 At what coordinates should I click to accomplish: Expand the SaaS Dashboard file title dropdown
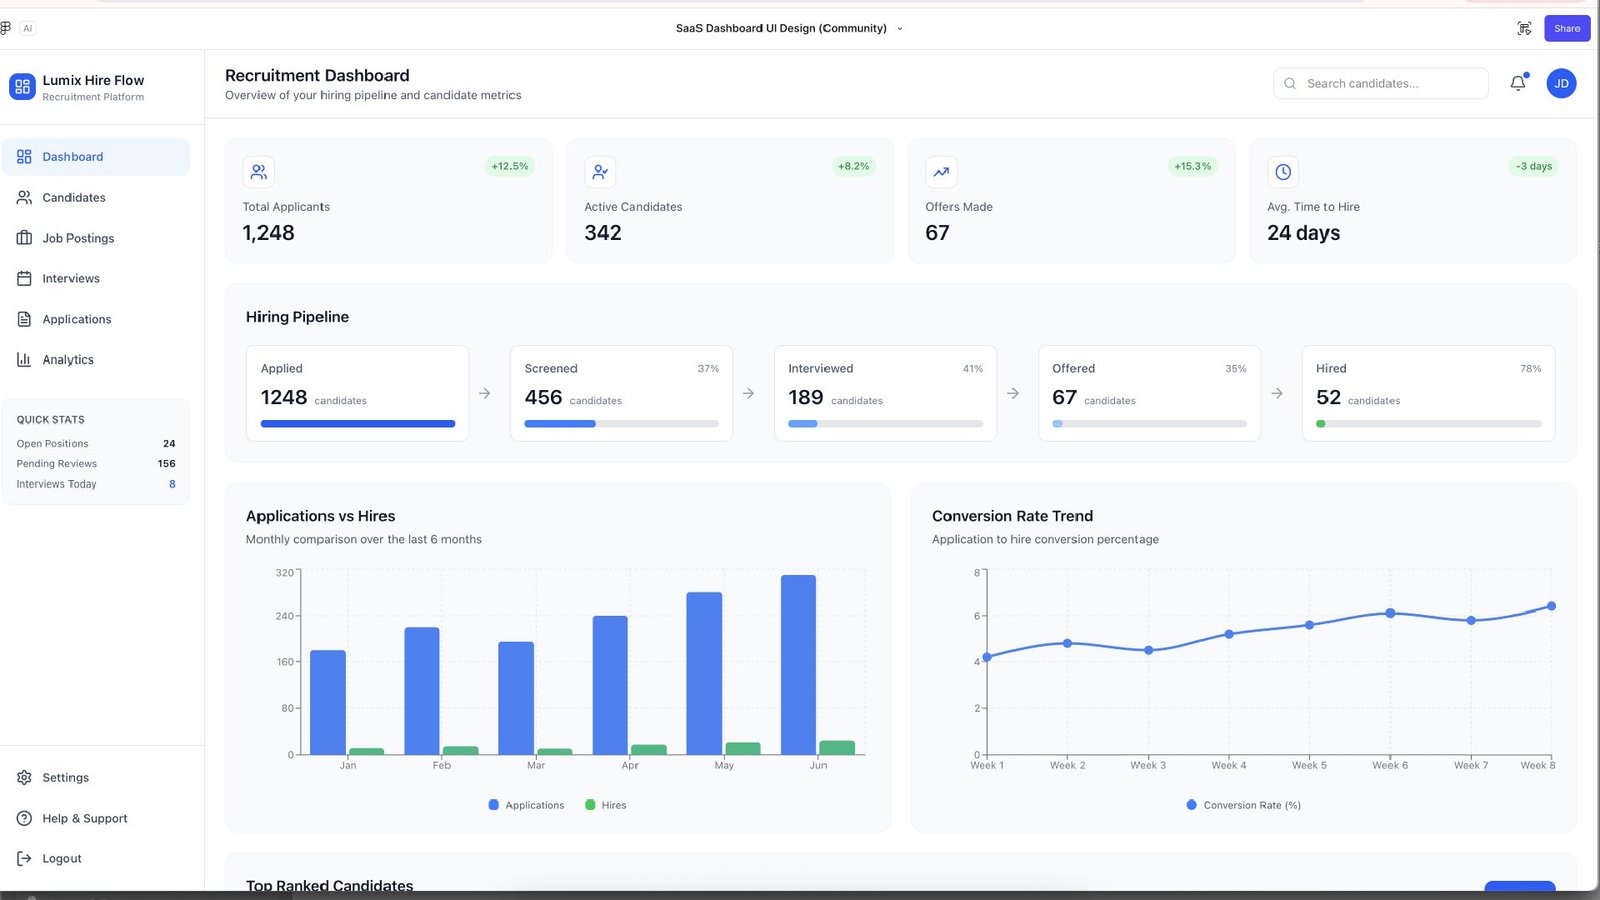pos(899,29)
